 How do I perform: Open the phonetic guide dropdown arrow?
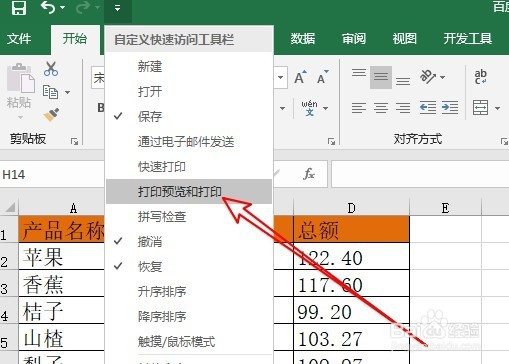(x=326, y=108)
